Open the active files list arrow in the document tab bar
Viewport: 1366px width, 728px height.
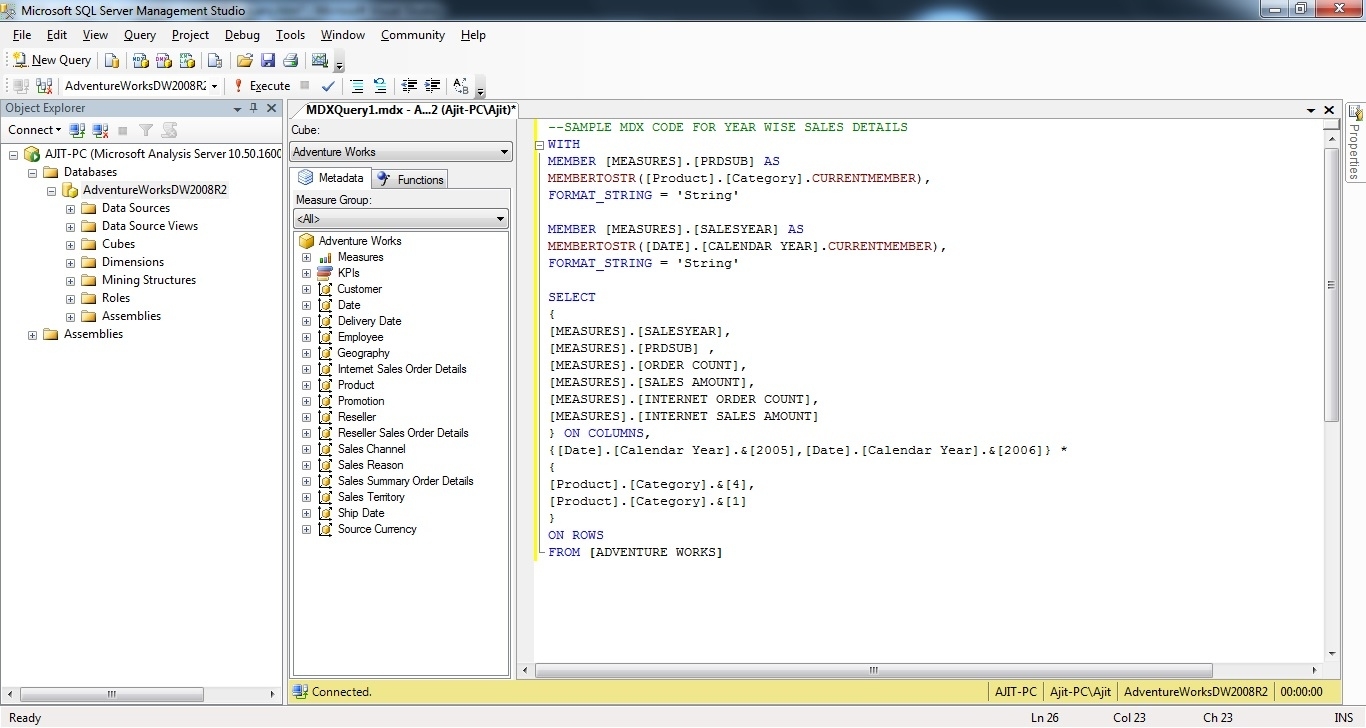pos(1311,110)
